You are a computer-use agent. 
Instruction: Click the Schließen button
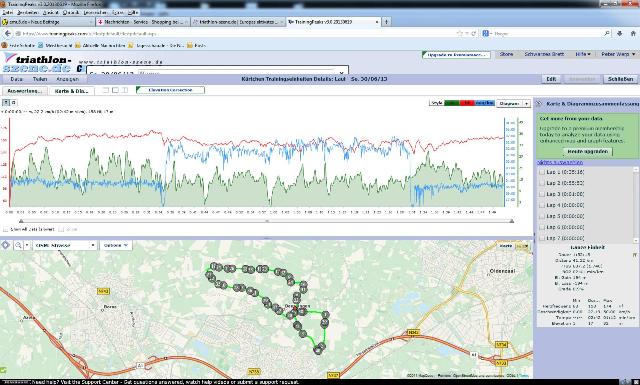620,79
